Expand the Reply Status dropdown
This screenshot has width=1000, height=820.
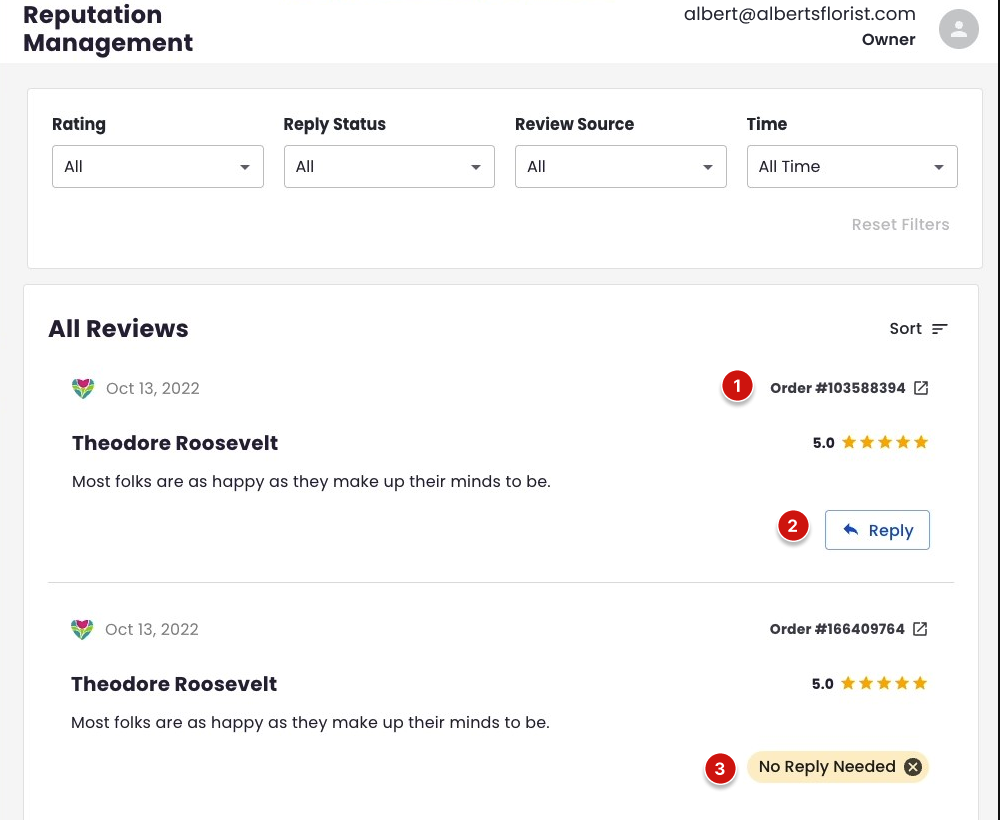pyautogui.click(x=389, y=166)
